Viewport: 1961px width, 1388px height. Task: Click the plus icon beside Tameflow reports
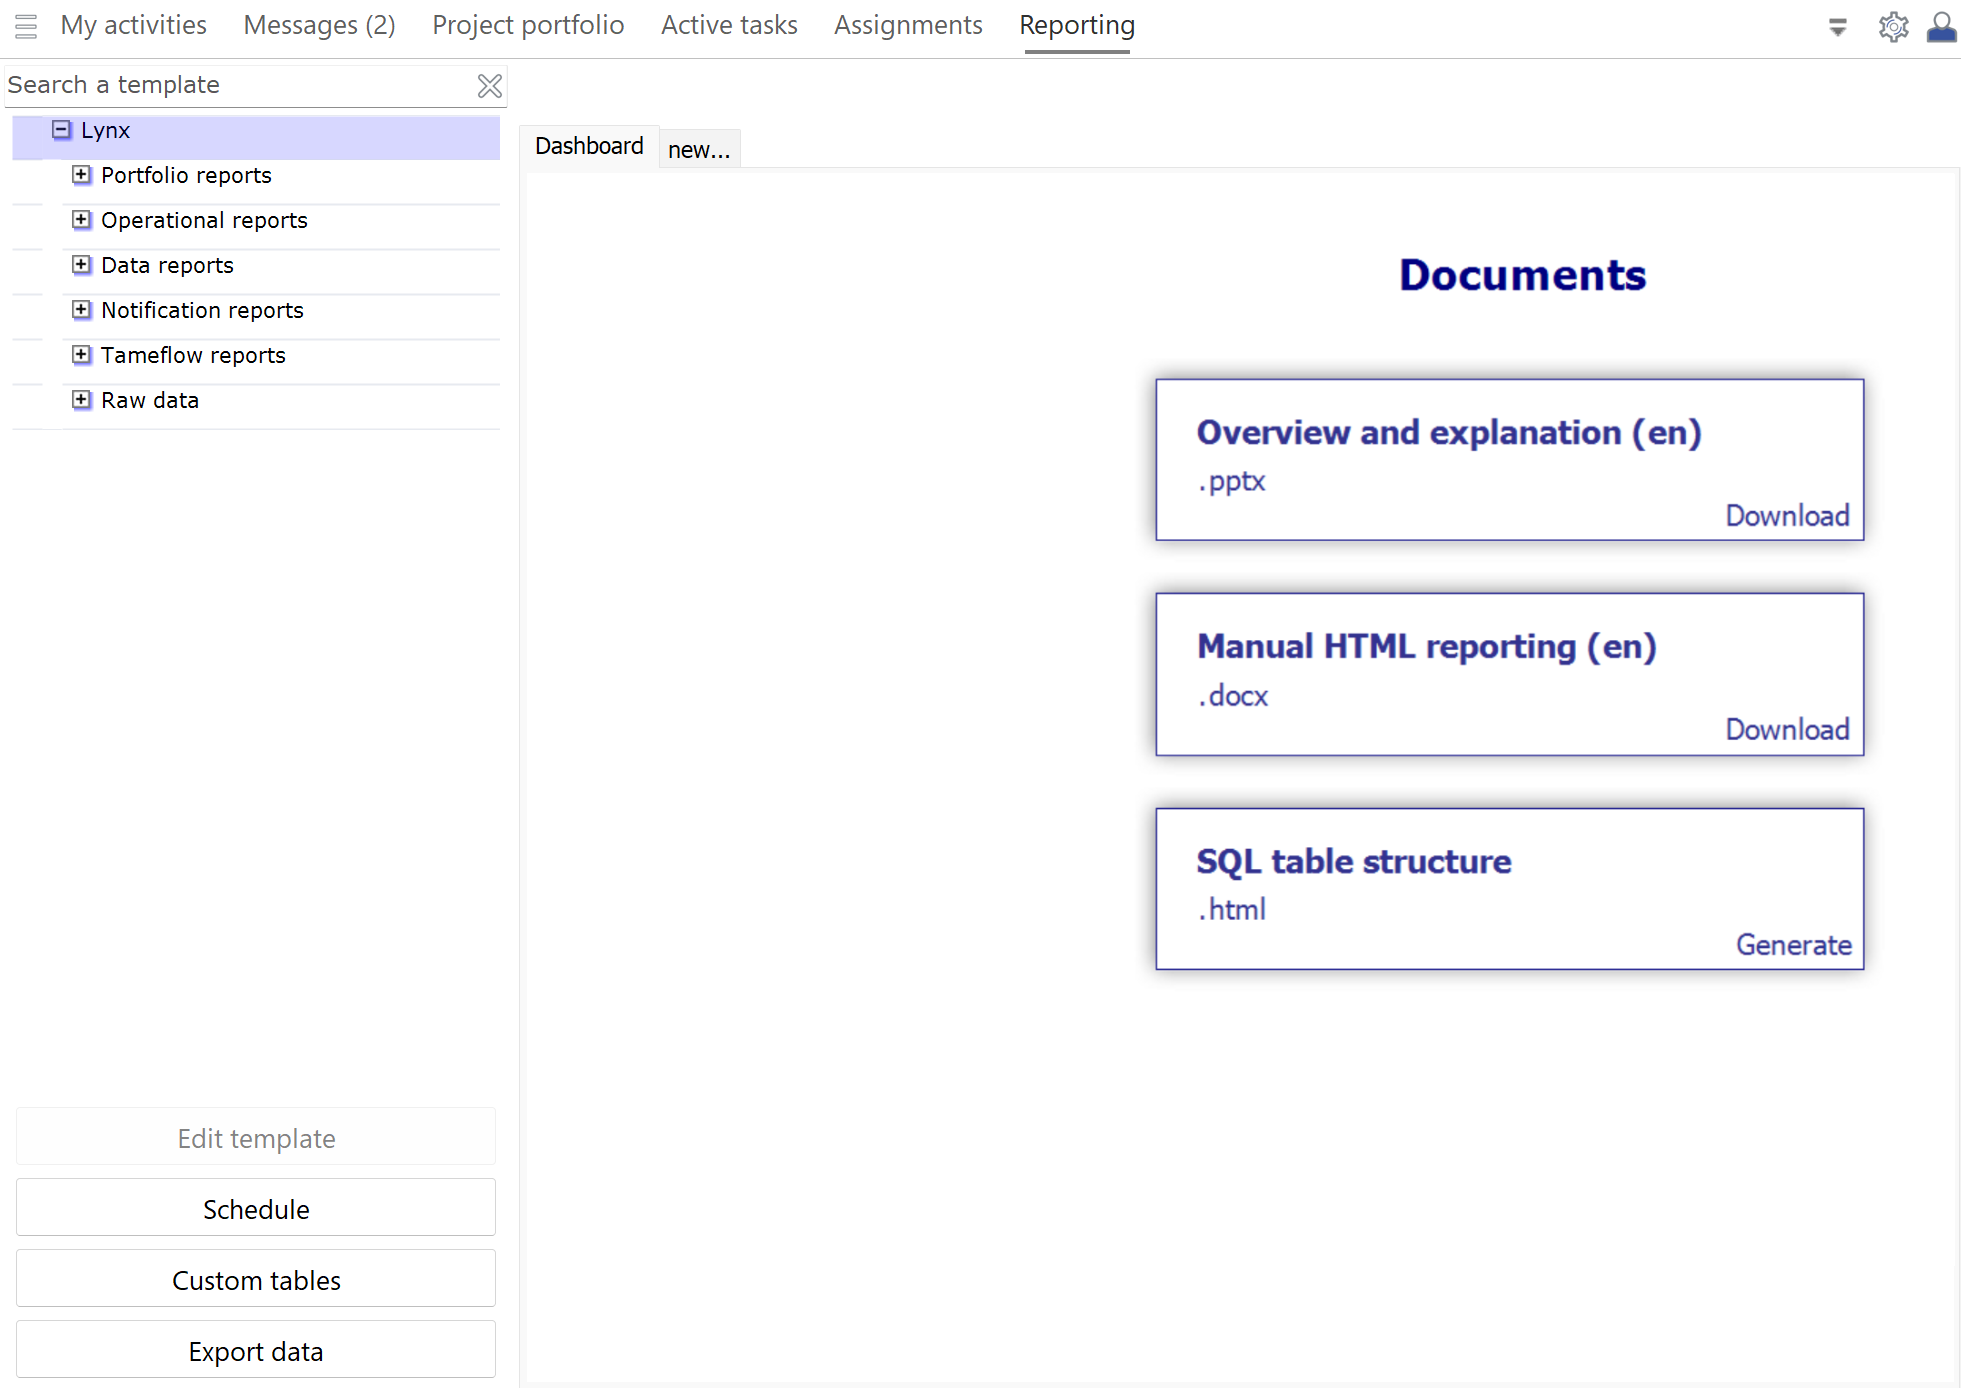pyautogui.click(x=81, y=354)
